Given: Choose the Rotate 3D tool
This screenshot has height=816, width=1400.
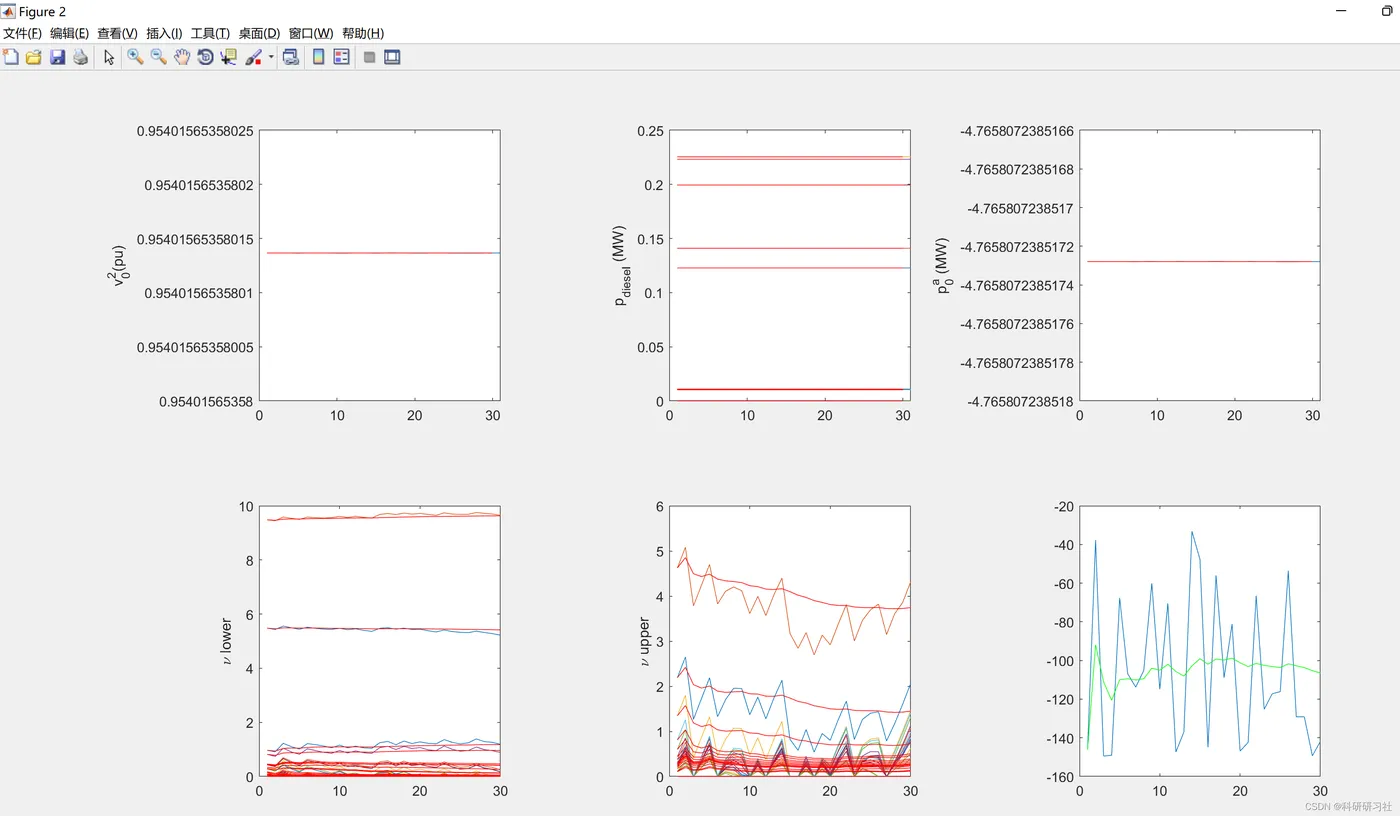Looking at the screenshot, I should tap(205, 57).
